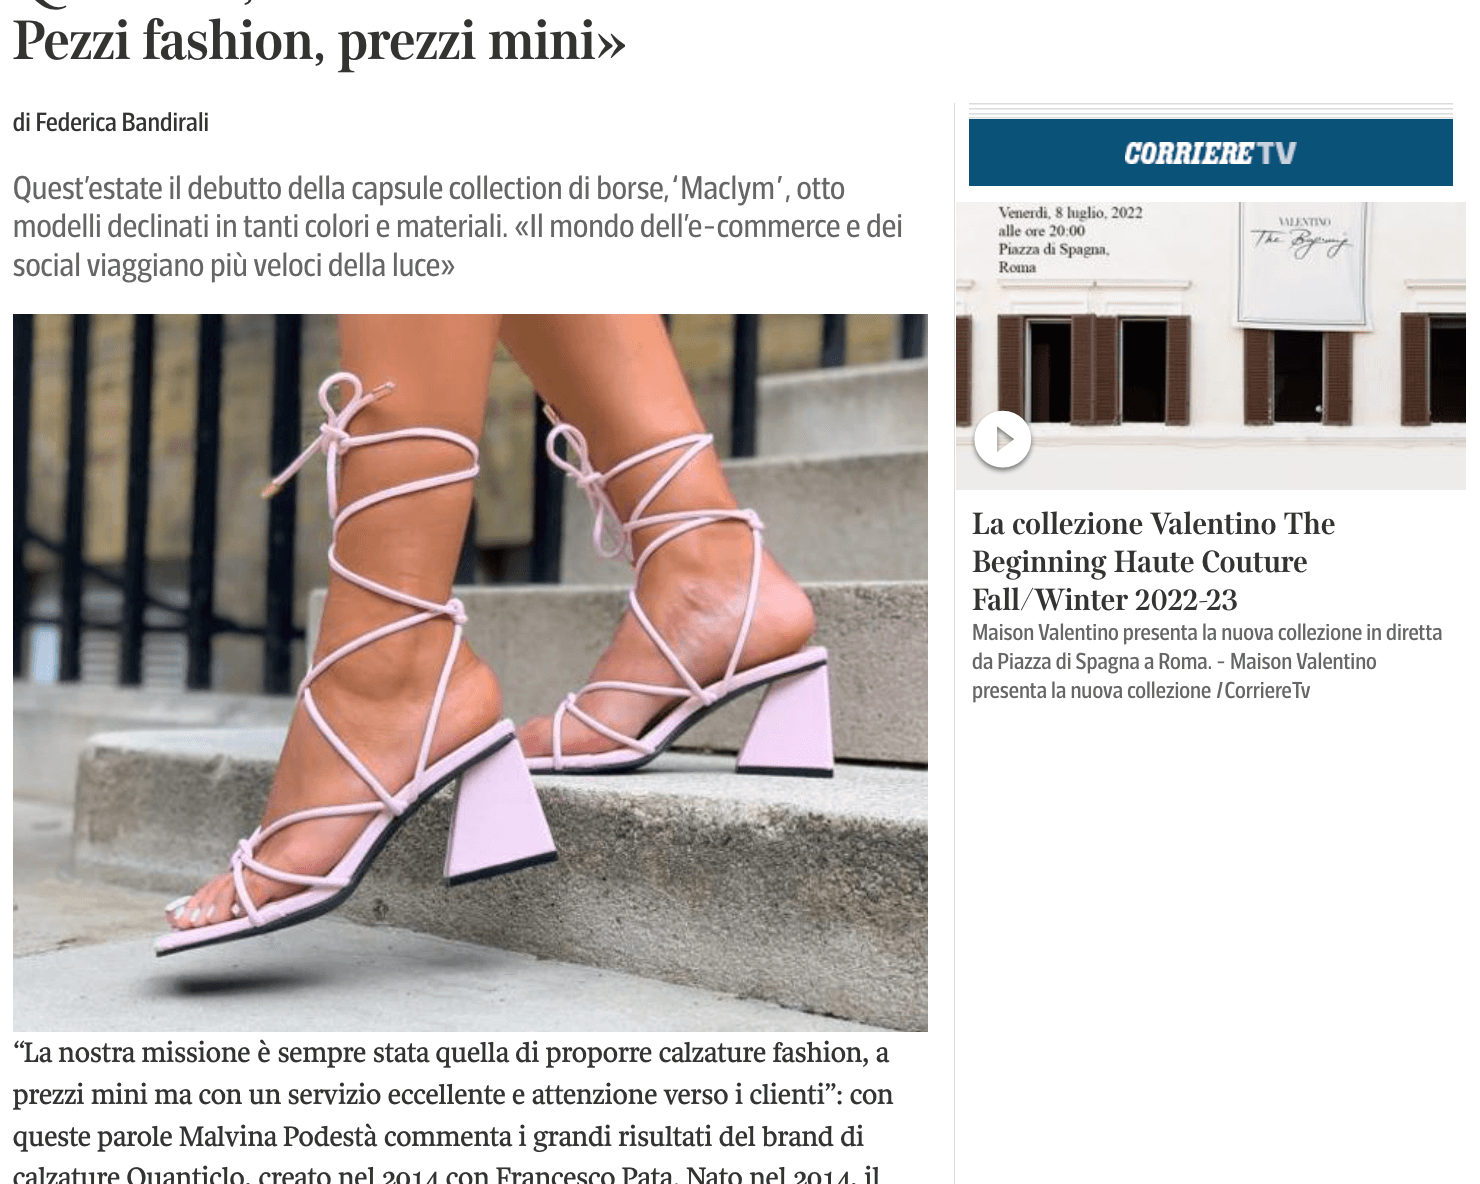Image resolution: width=1480 pixels, height=1184 pixels.
Task: Click 'Fall/Winter 2022-23' in video title
Action: [x=1105, y=600]
